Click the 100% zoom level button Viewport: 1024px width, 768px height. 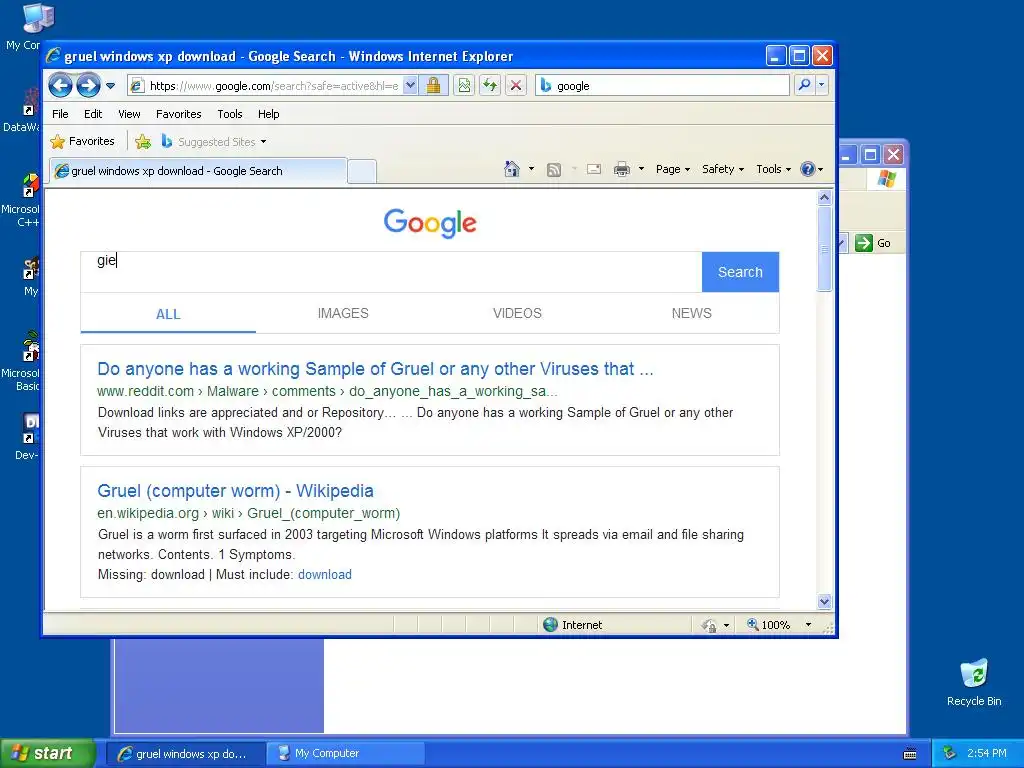click(x=769, y=625)
